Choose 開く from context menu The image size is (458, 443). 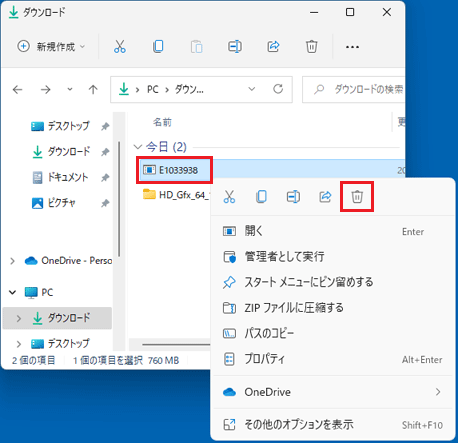click(333, 231)
